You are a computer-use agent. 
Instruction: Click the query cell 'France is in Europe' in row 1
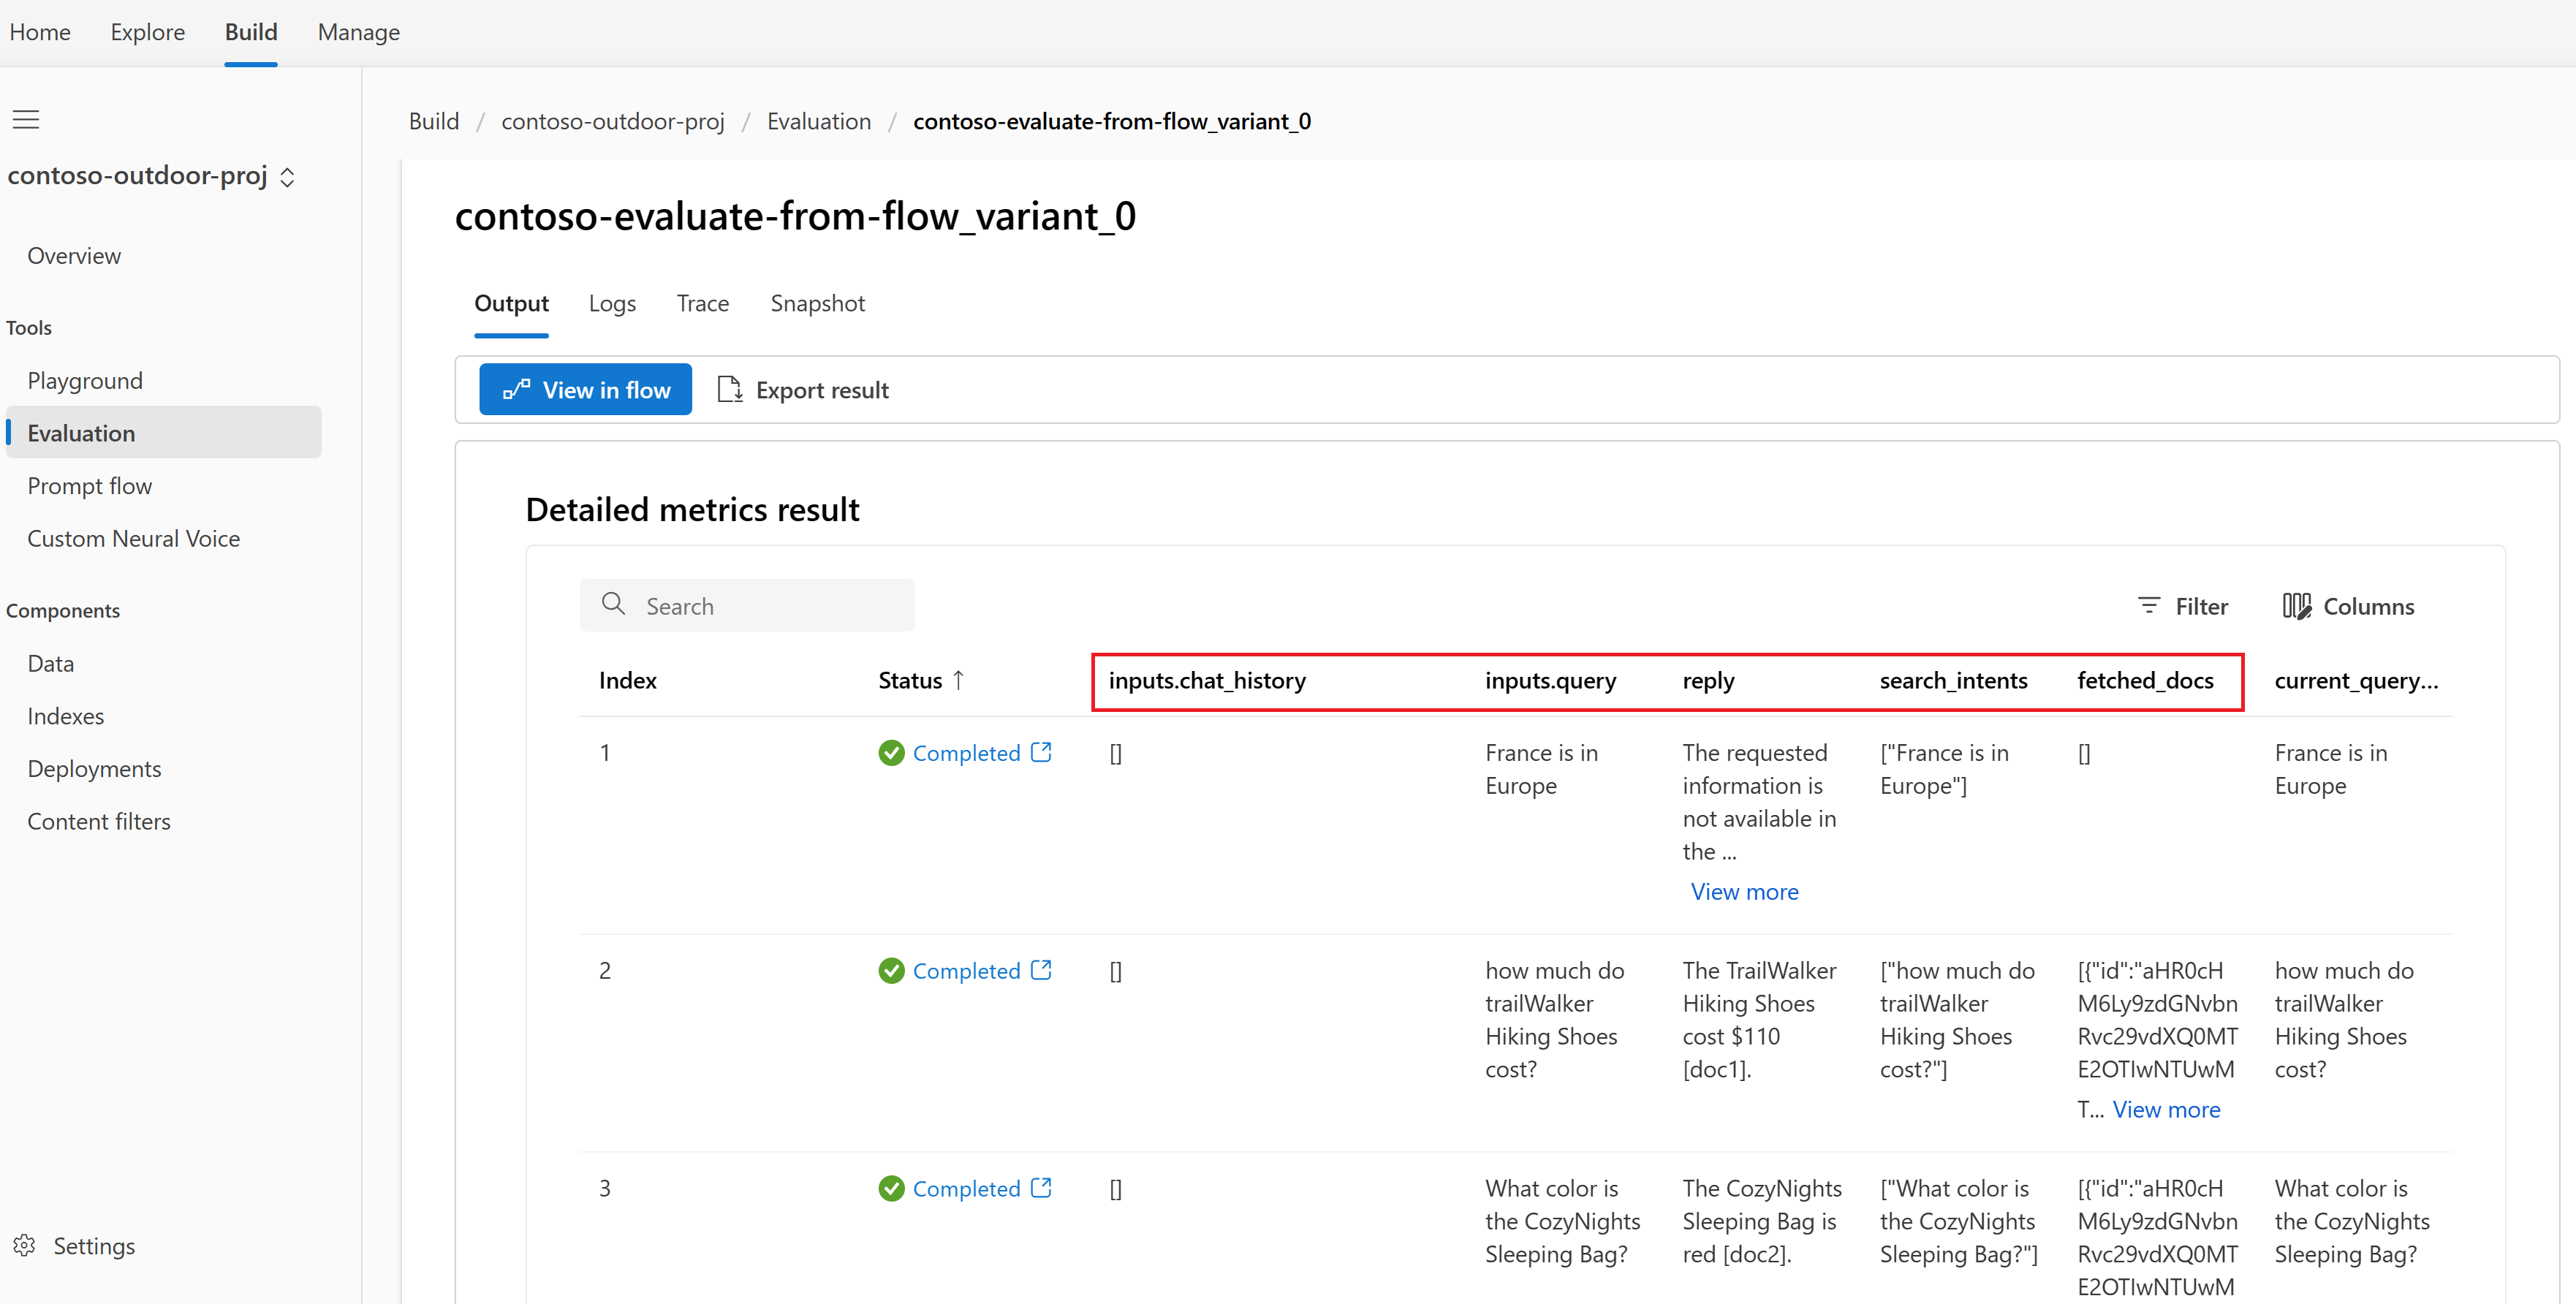point(1541,769)
